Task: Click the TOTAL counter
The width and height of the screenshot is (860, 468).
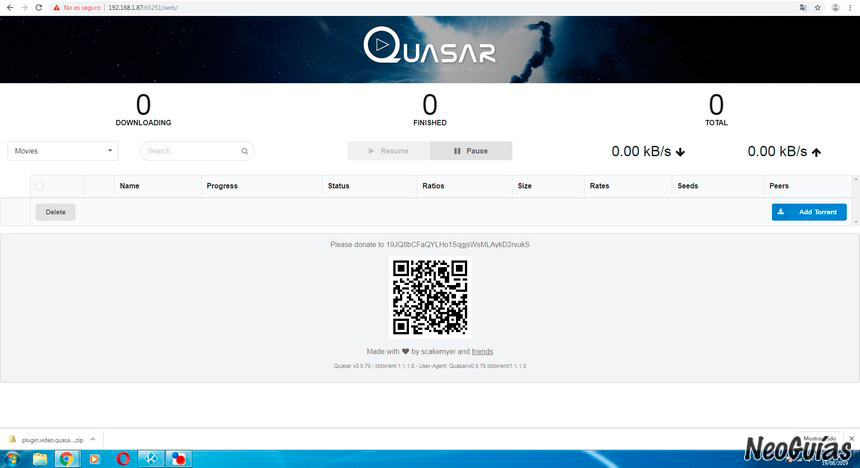Action: tap(716, 110)
